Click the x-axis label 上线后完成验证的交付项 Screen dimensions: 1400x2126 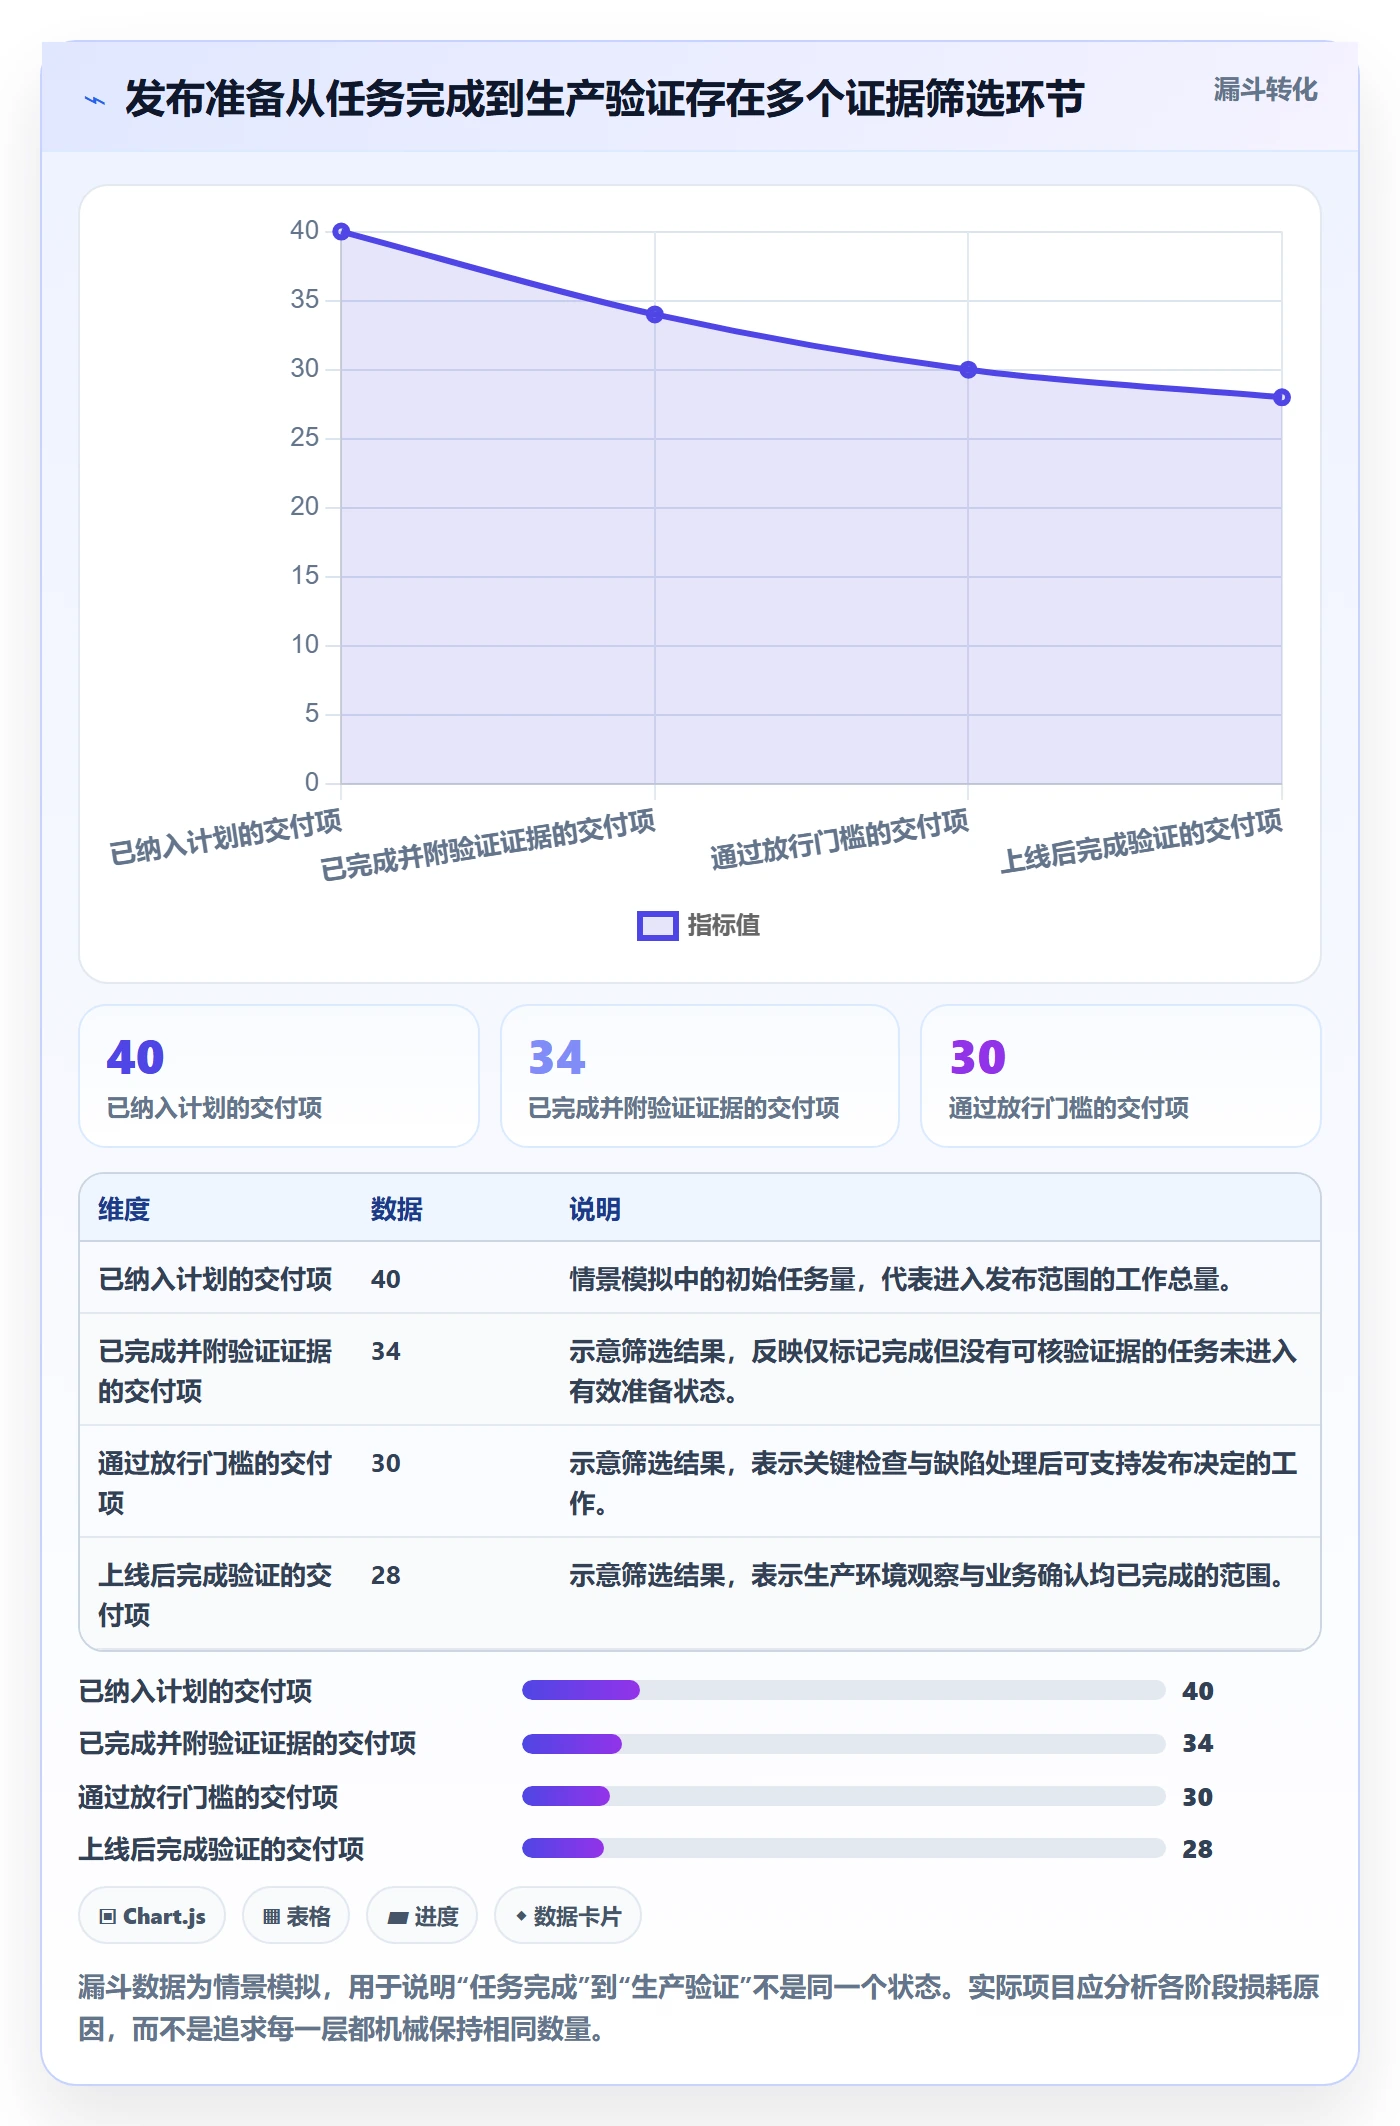coord(1142,842)
